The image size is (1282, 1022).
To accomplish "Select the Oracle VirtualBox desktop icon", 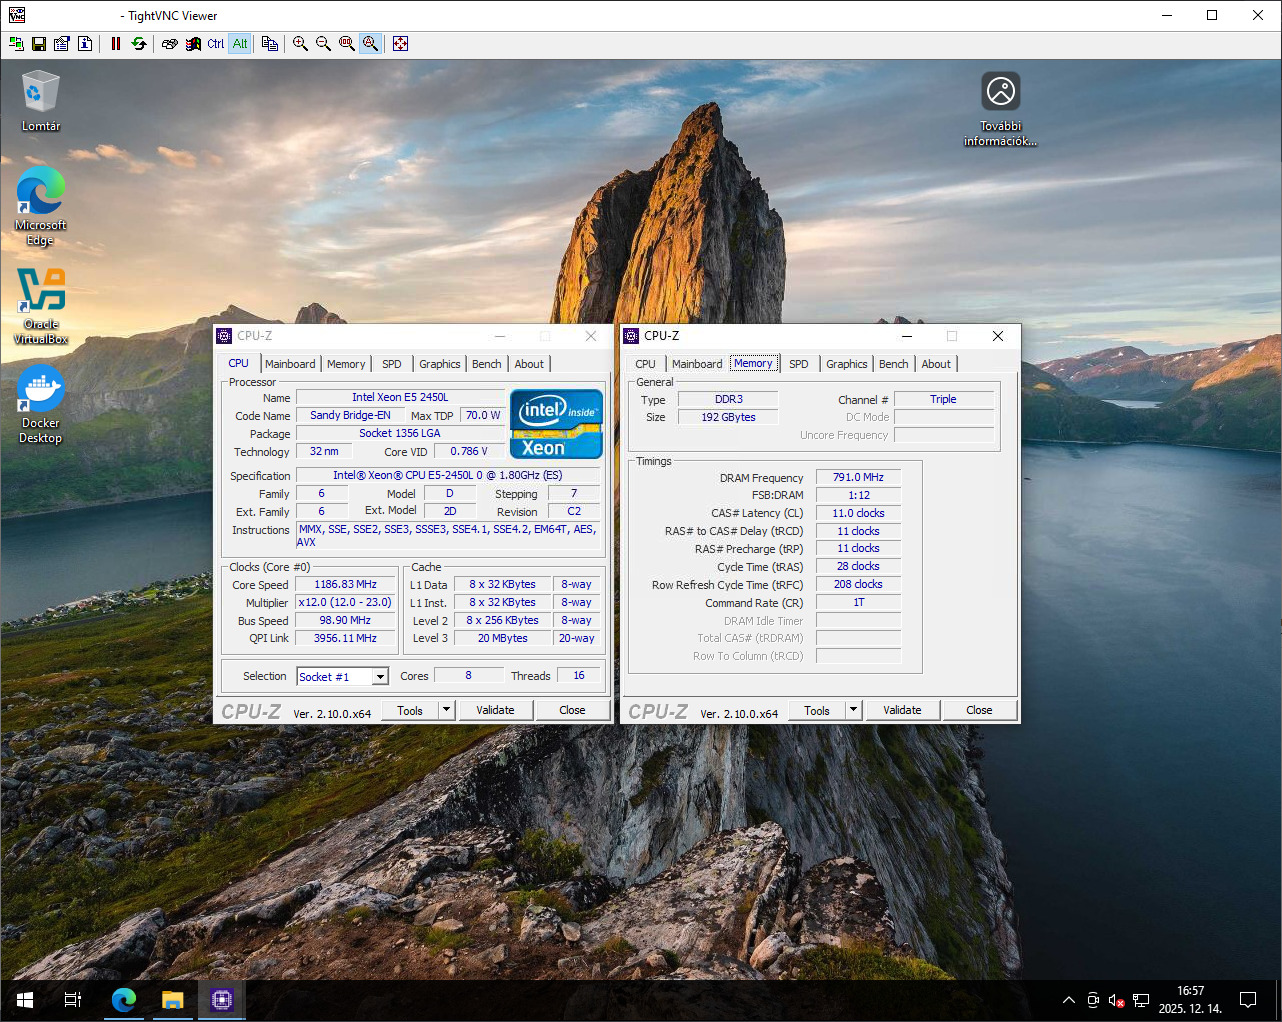I will 41,305.
